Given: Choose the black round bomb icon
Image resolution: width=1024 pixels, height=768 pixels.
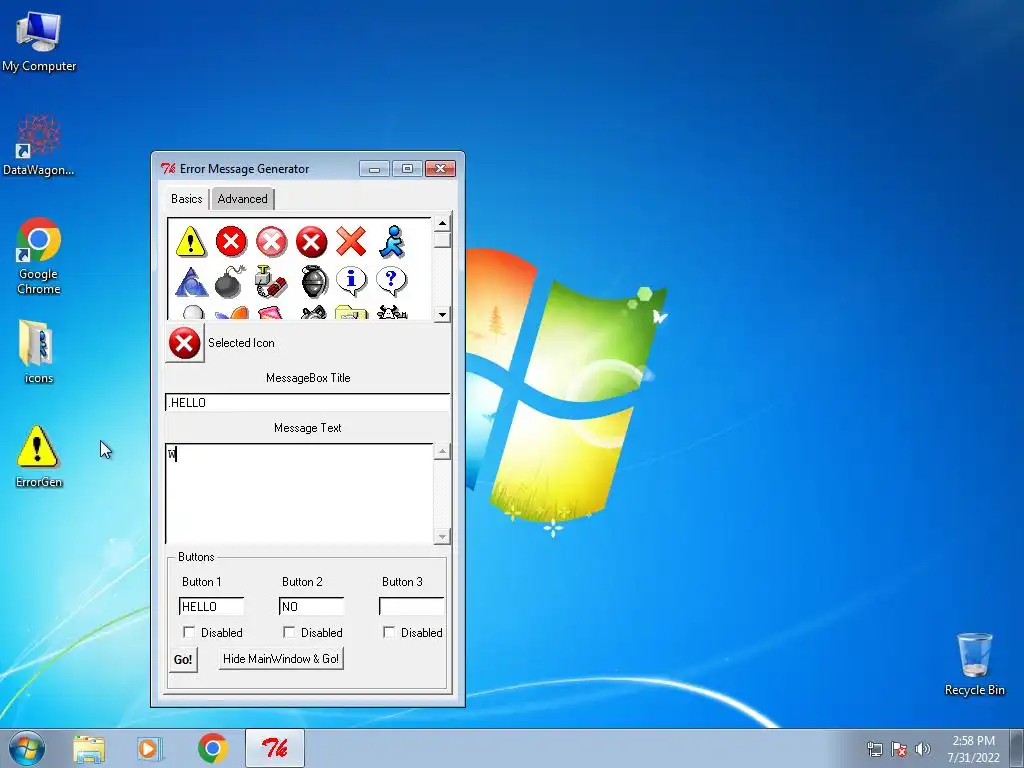Looking at the screenshot, I should pyautogui.click(x=231, y=282).
